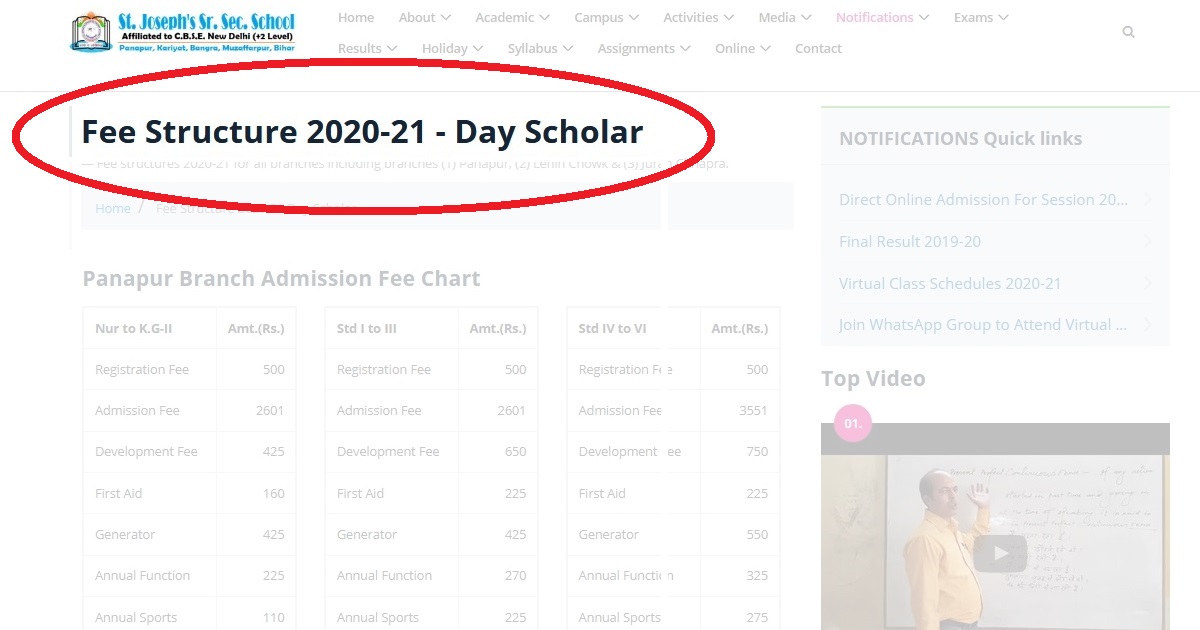Open the Contact page from the menu
This screenshot has height=630, width=1200.
818,48
